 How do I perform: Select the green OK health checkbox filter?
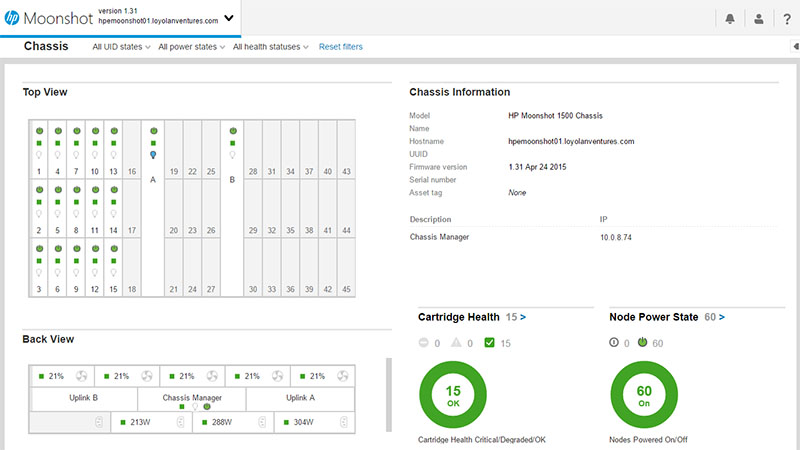pyautogui.click(x=488, y=344)
